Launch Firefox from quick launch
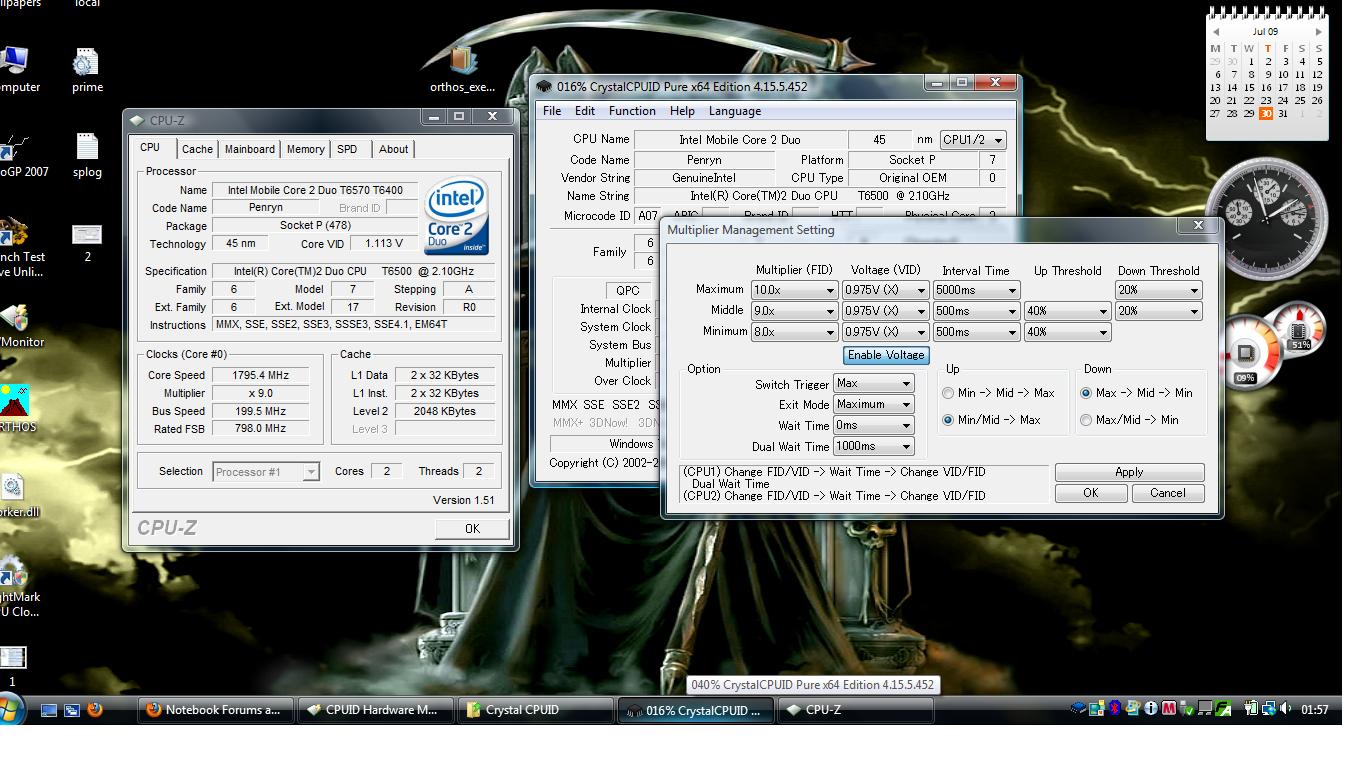This screenshot has width=1366, height=768. pos(95,710)
